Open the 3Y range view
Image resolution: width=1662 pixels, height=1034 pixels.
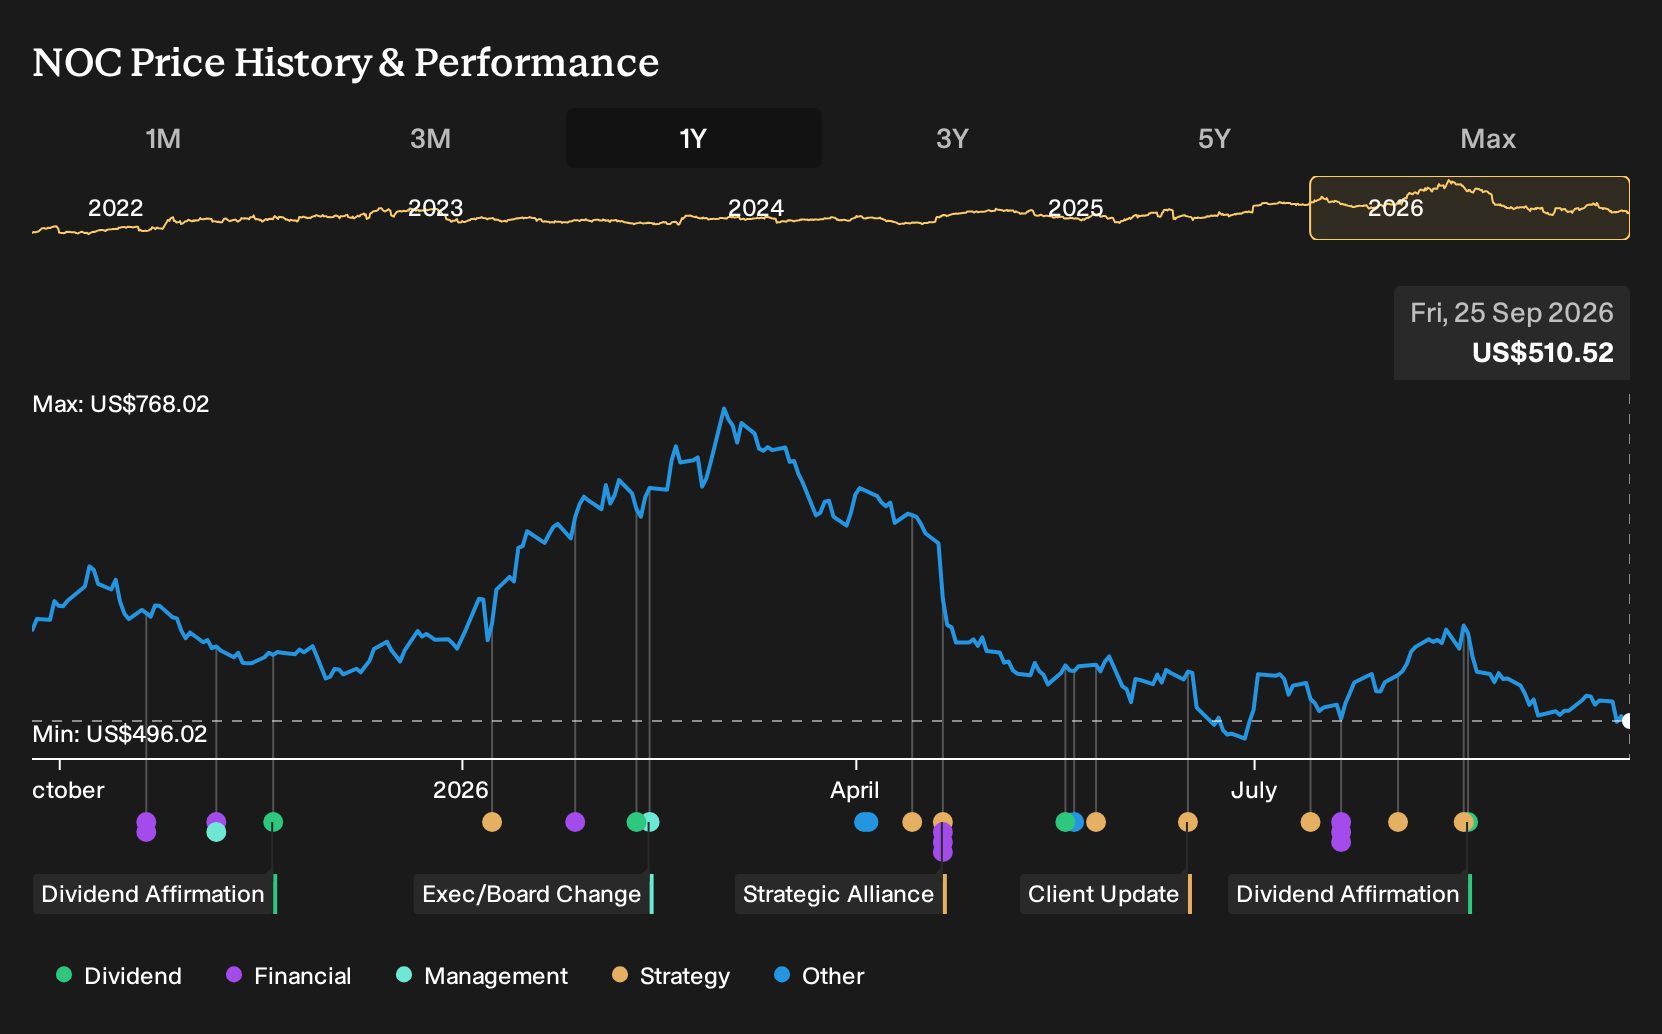952,138
